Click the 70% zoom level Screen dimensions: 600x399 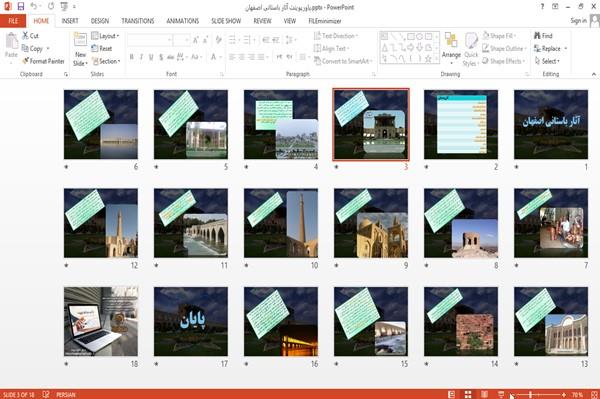(577, 394)
